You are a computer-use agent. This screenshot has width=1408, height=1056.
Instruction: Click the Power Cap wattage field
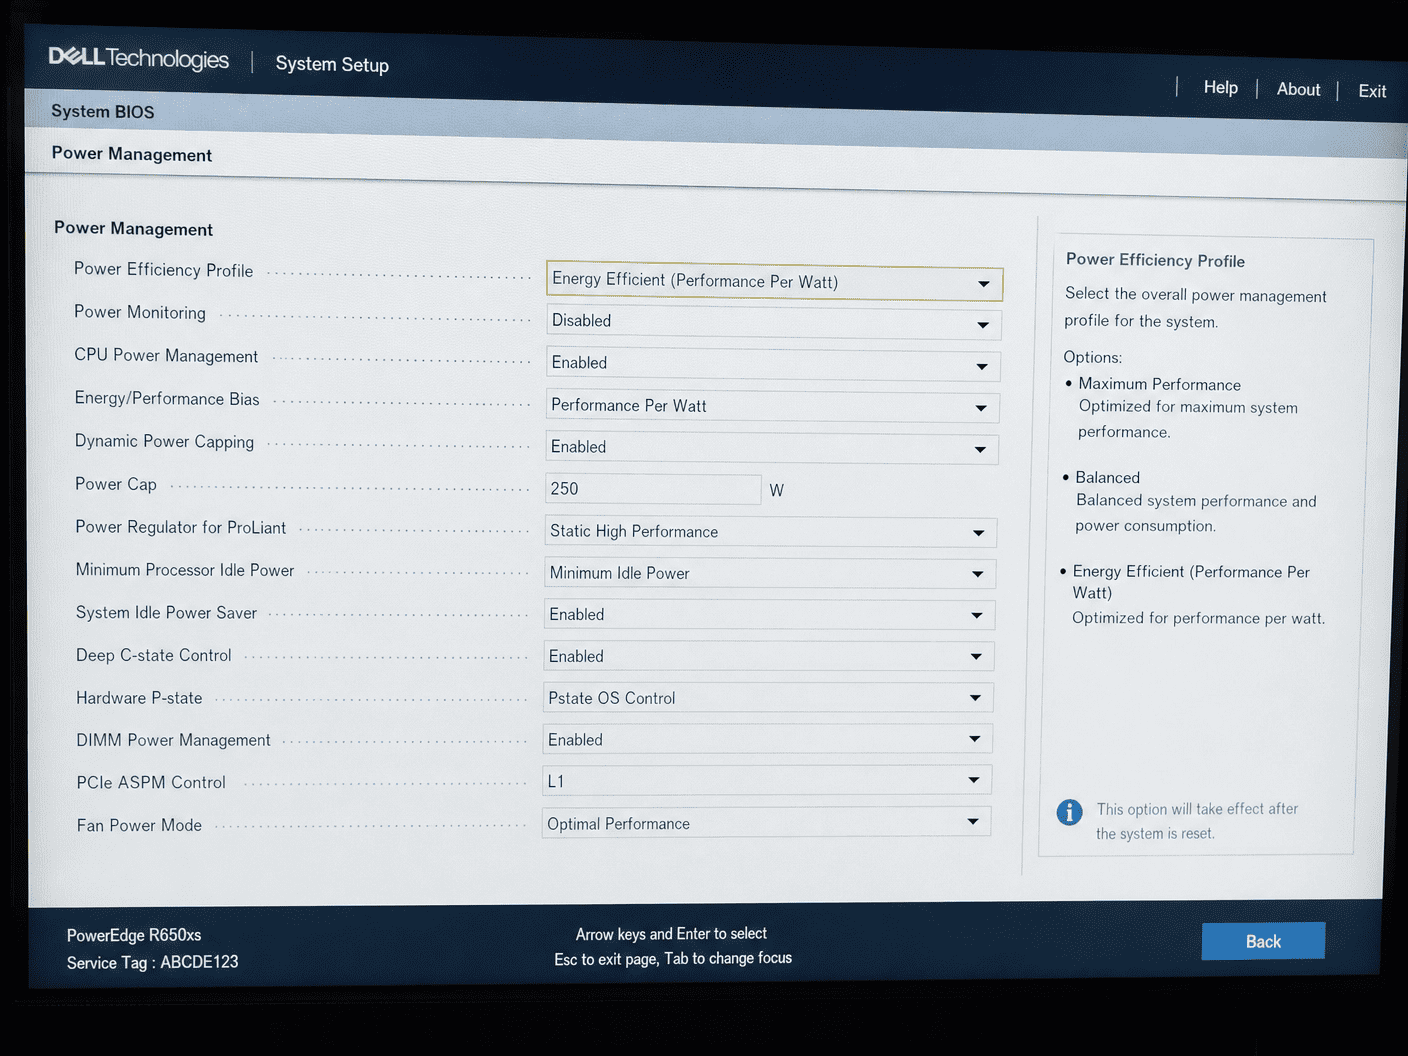654,489
